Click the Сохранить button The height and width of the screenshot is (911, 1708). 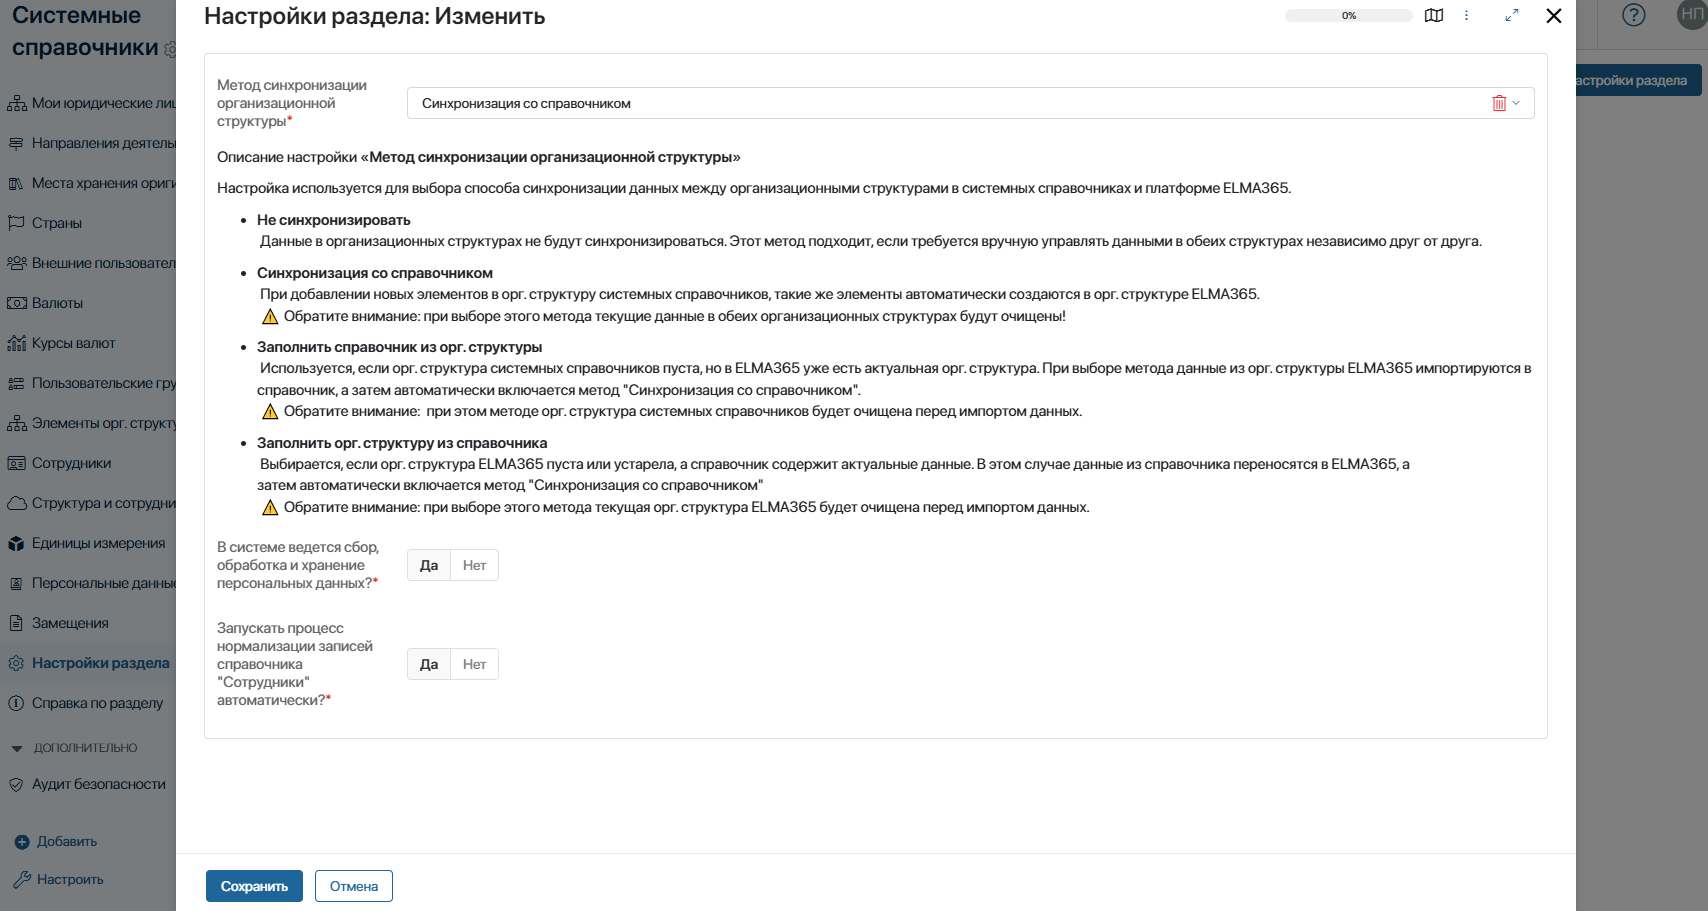(x=254, y=886)
